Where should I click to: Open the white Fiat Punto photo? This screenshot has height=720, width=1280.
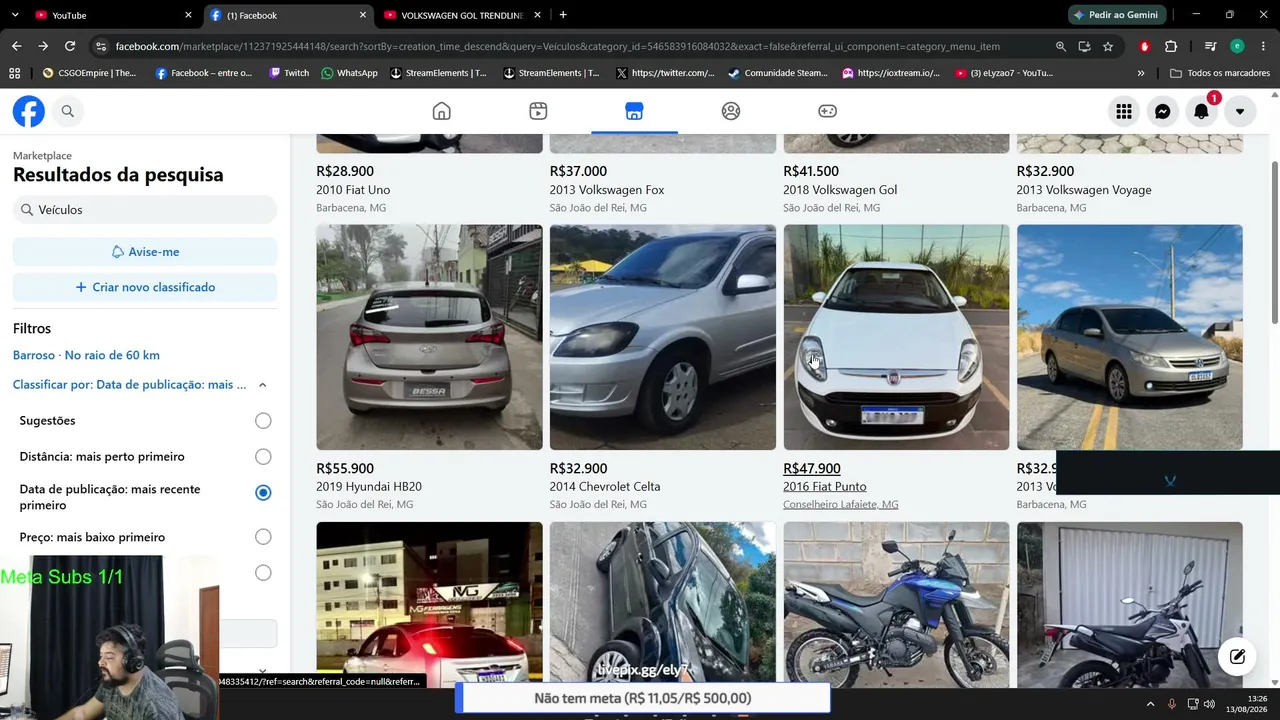(x=896, y=337)
